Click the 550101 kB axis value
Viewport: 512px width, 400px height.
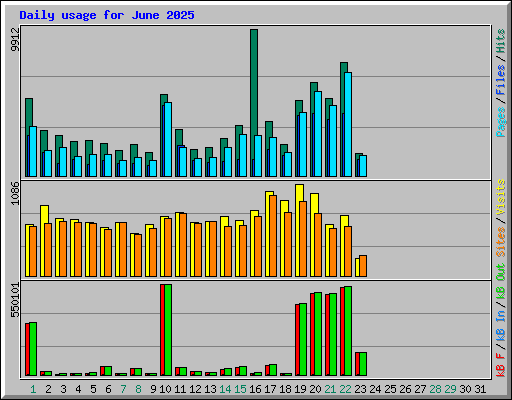tap(15, 300)
